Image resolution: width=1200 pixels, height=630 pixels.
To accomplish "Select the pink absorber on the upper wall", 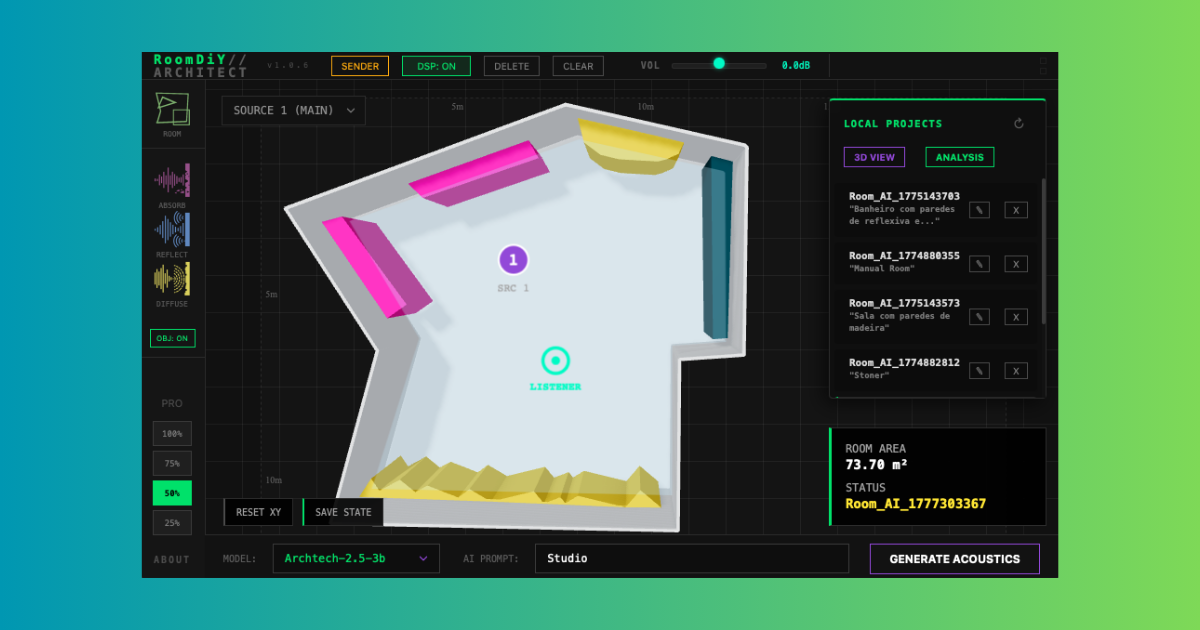I will 478,172.
